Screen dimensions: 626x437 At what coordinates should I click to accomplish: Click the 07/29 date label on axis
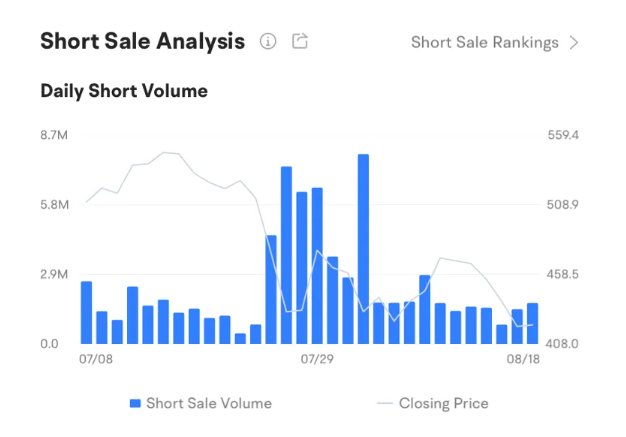(x=317, y=358)
